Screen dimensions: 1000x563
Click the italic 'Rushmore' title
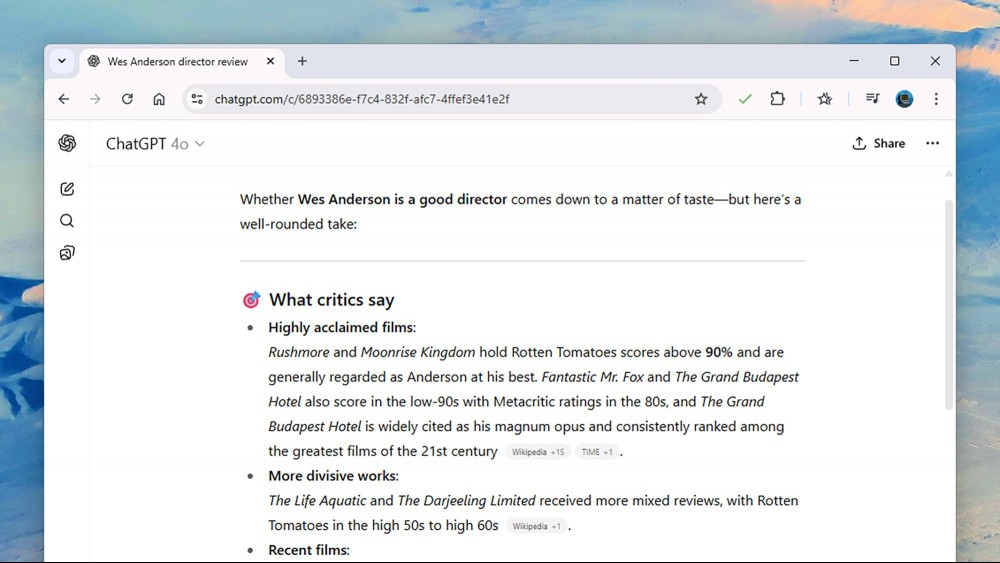(298, 352)
